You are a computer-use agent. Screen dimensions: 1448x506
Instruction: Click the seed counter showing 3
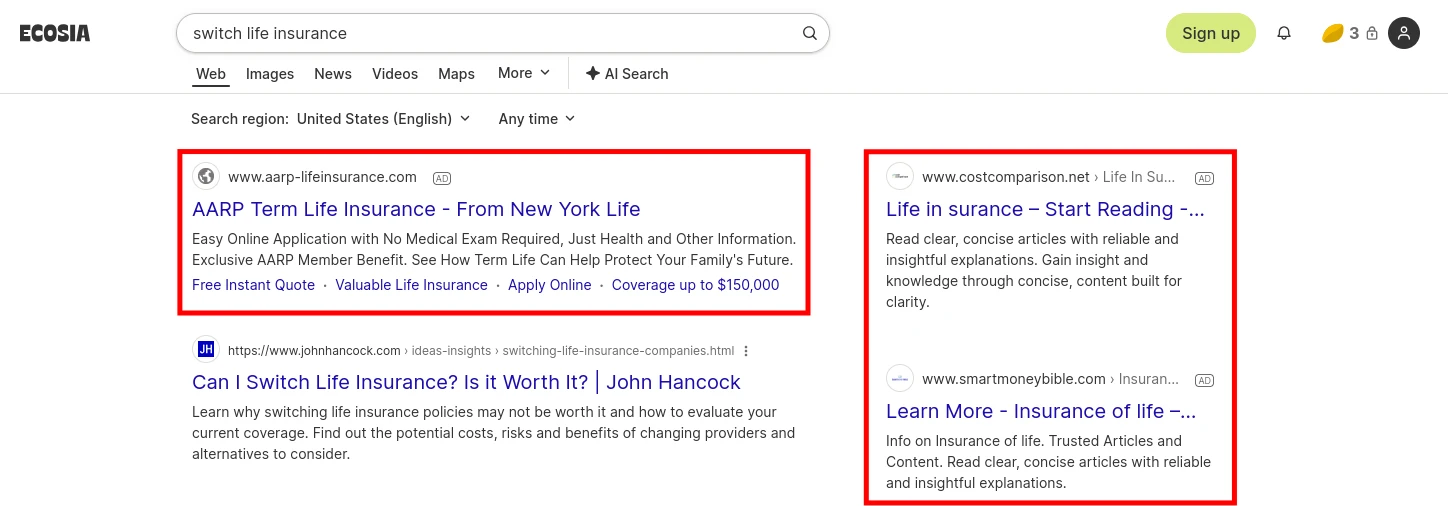[x=1350, y=33]
